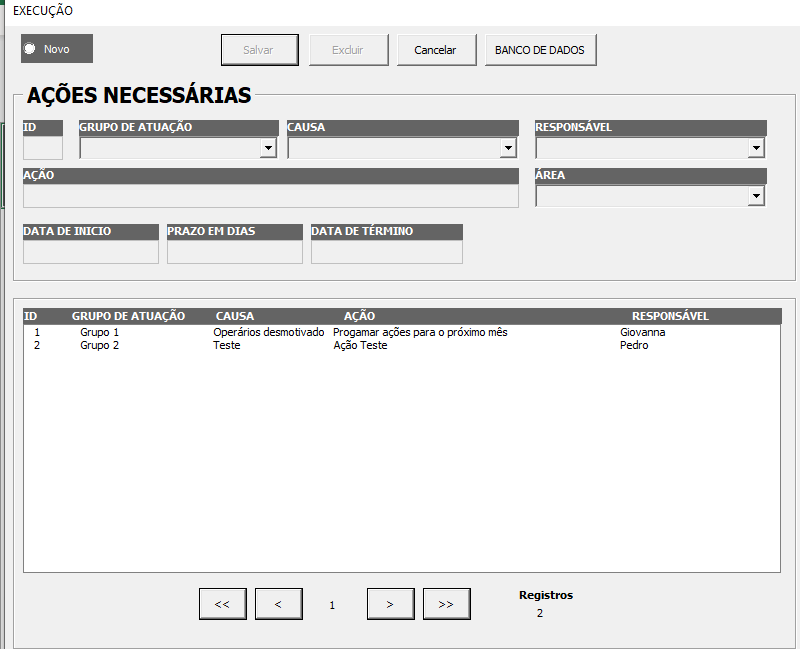Click the Excluir button
The image size is (800, 649).
click(x=348, y=50)
